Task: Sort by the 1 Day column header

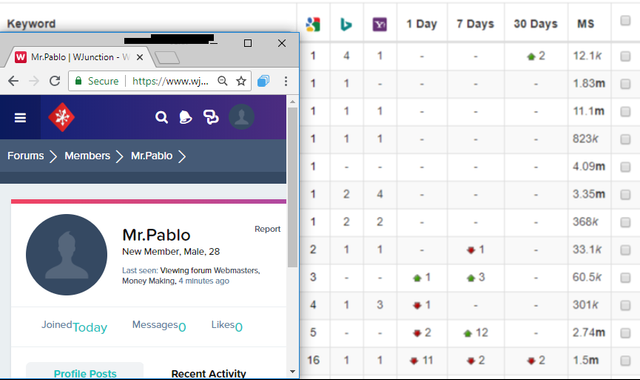Action: pos(422,24)
